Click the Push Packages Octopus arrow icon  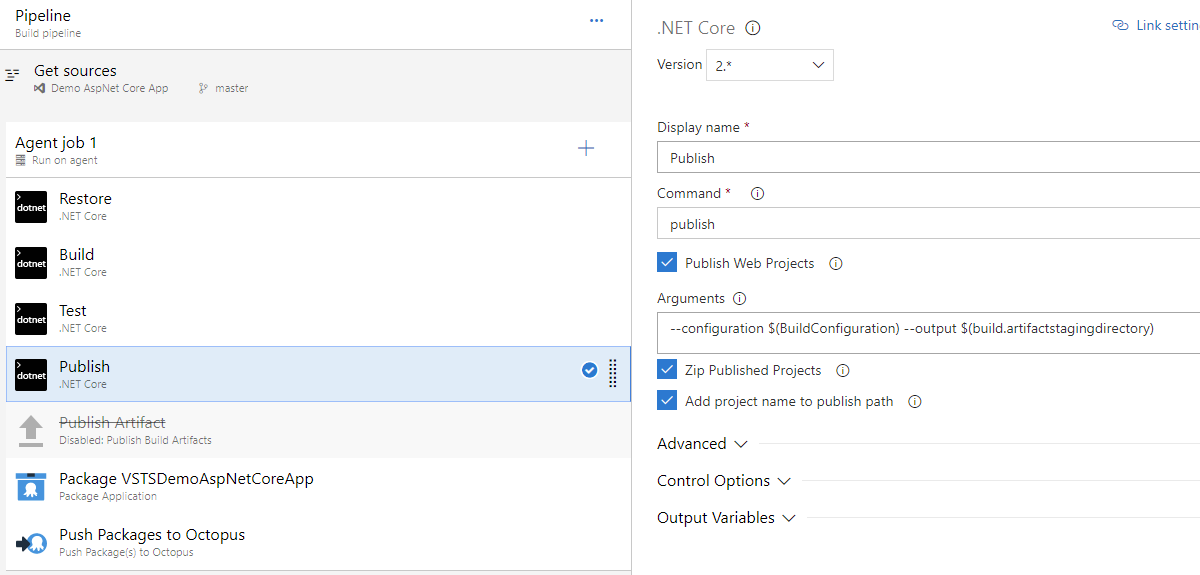pos(31,543)
